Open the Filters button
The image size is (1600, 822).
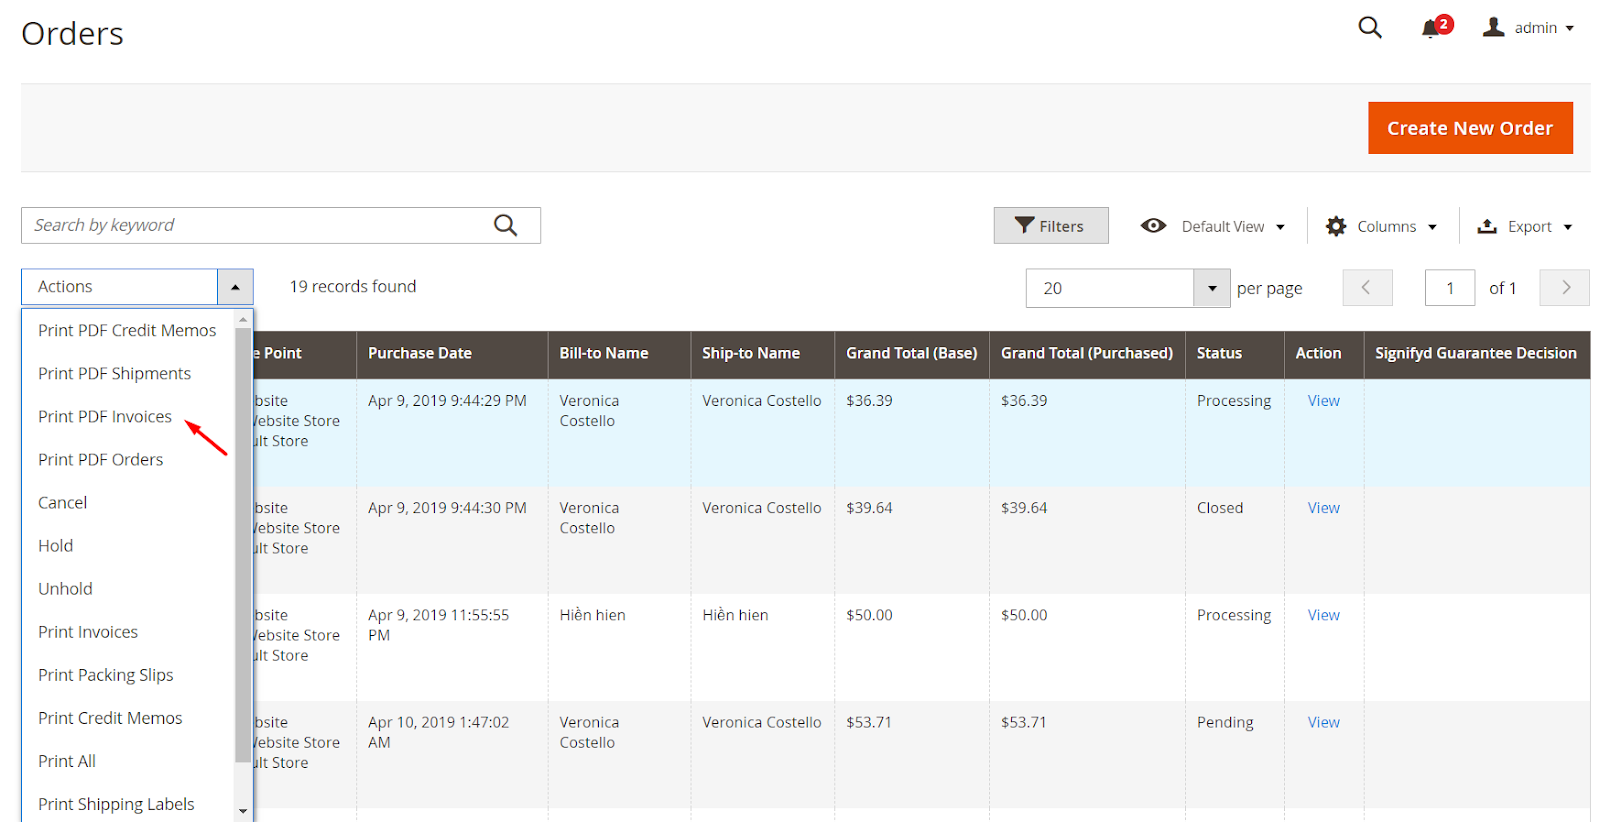1050,226
